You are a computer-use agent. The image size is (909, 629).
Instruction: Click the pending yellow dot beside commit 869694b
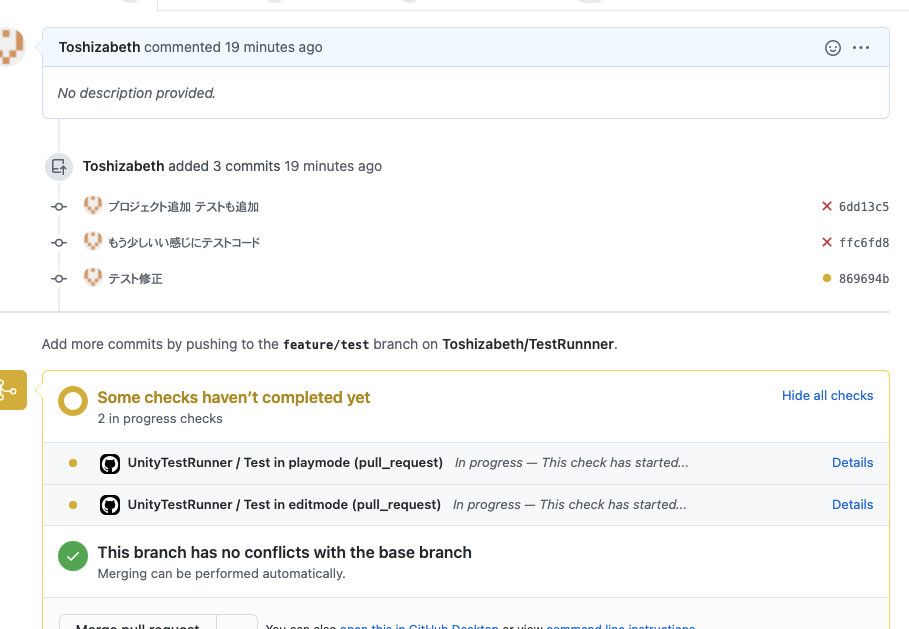827,279
